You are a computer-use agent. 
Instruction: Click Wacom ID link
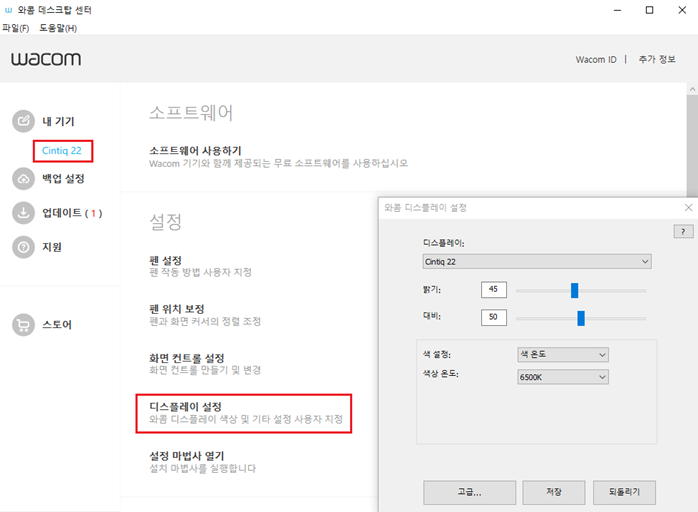(x=596, y=59)
